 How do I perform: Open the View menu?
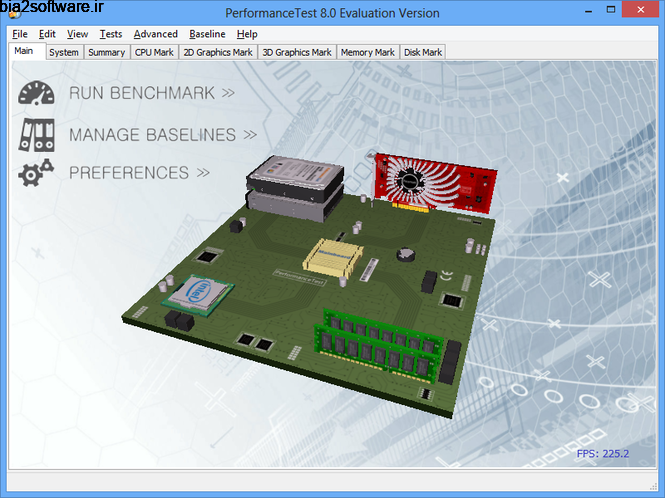pyautogui.click(x=78, y=34)
